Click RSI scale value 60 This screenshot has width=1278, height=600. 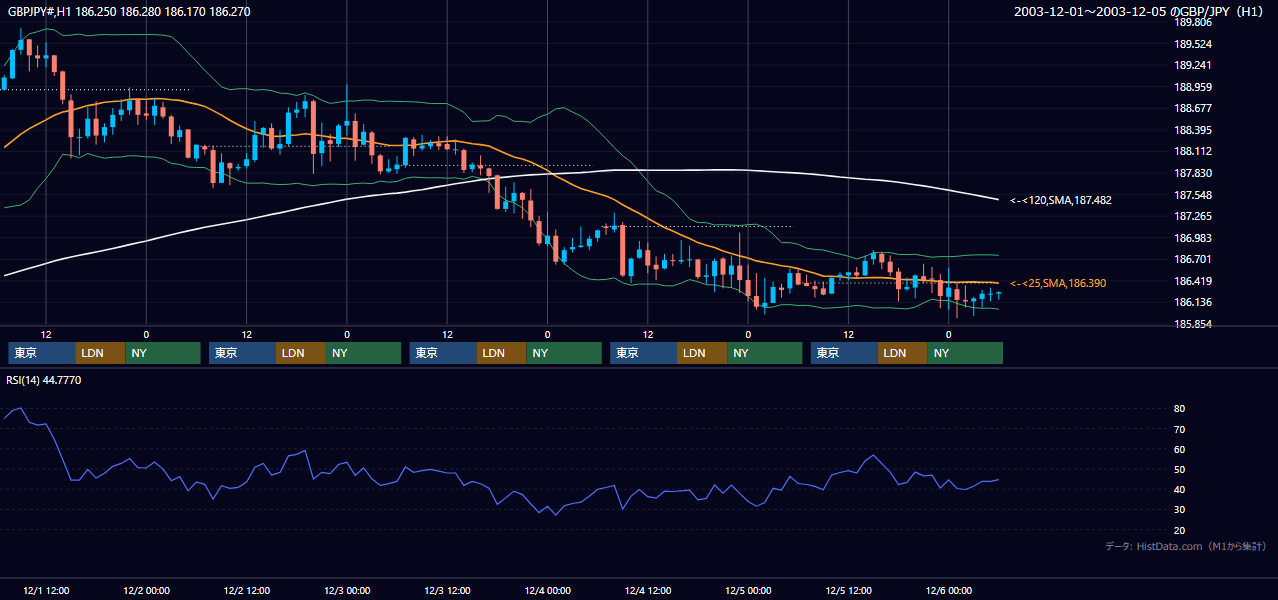point(1180,449)
